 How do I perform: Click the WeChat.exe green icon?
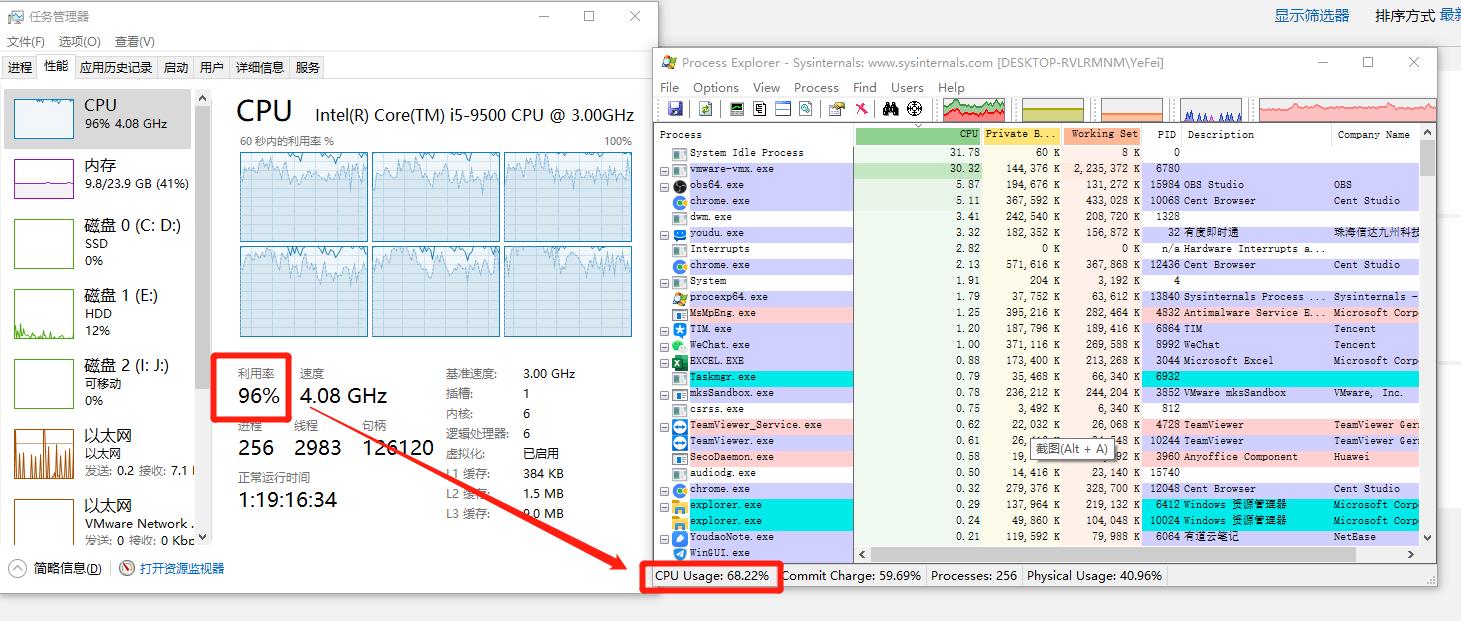pos(680,345)
